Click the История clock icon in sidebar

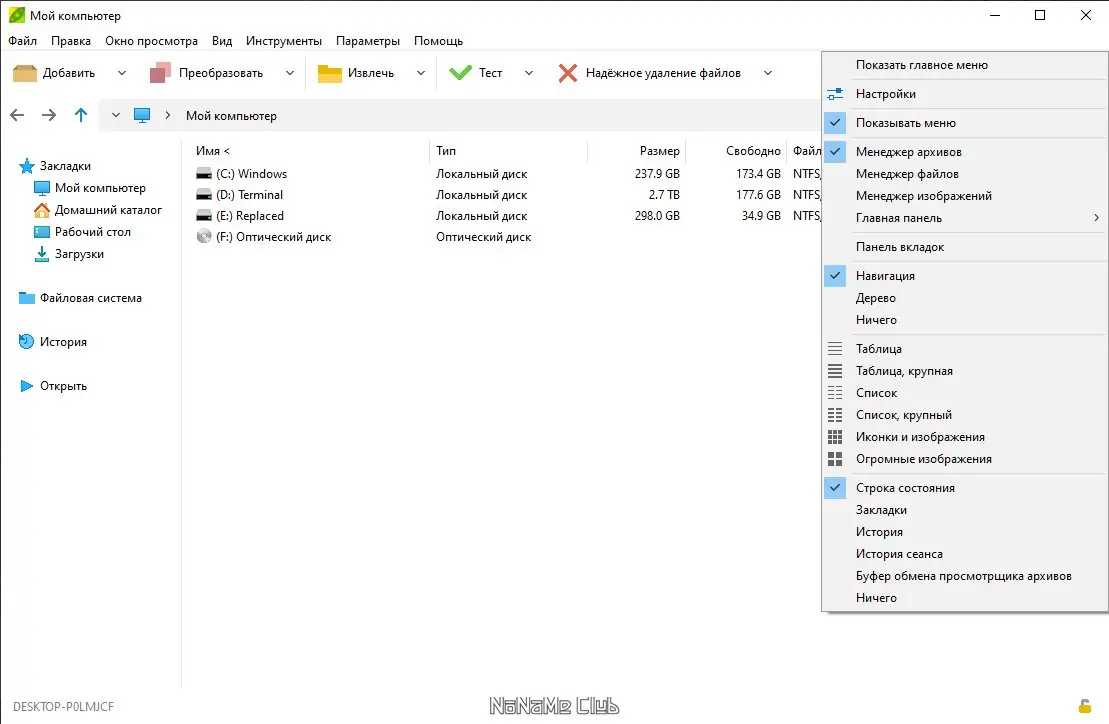(x=26, y=341)
